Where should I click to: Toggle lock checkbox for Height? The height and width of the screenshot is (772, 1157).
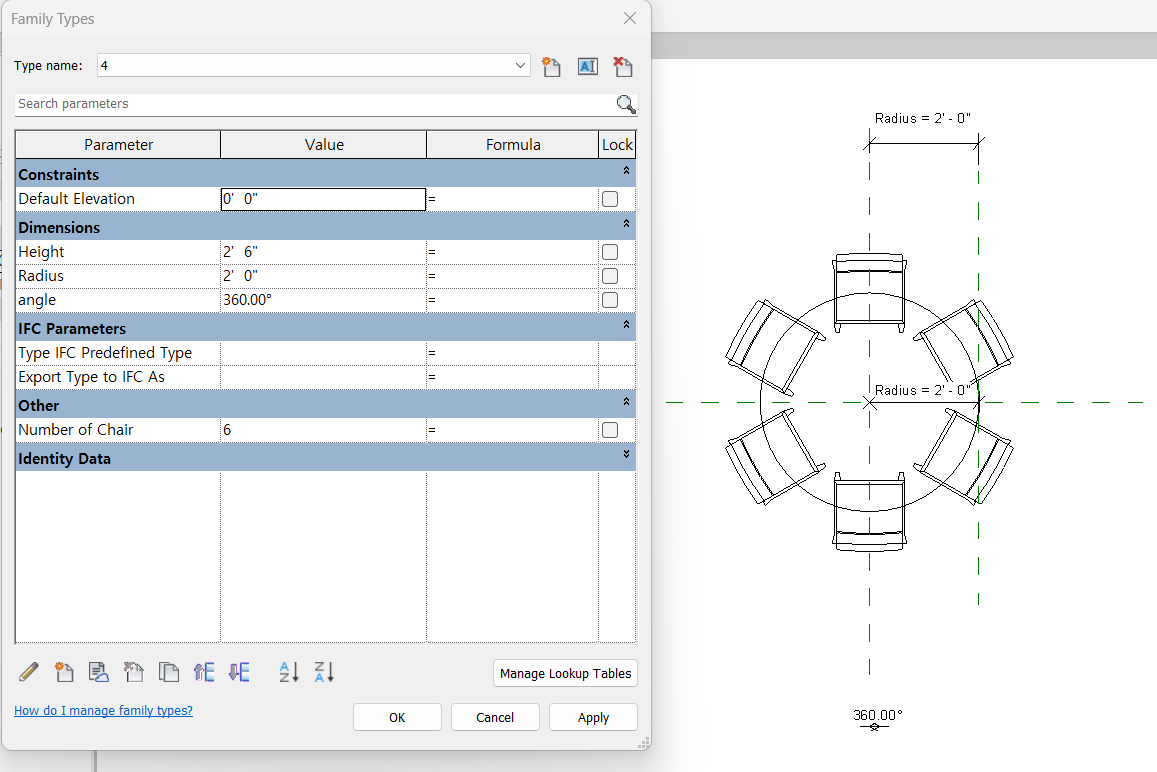click(x=609, y=252)
